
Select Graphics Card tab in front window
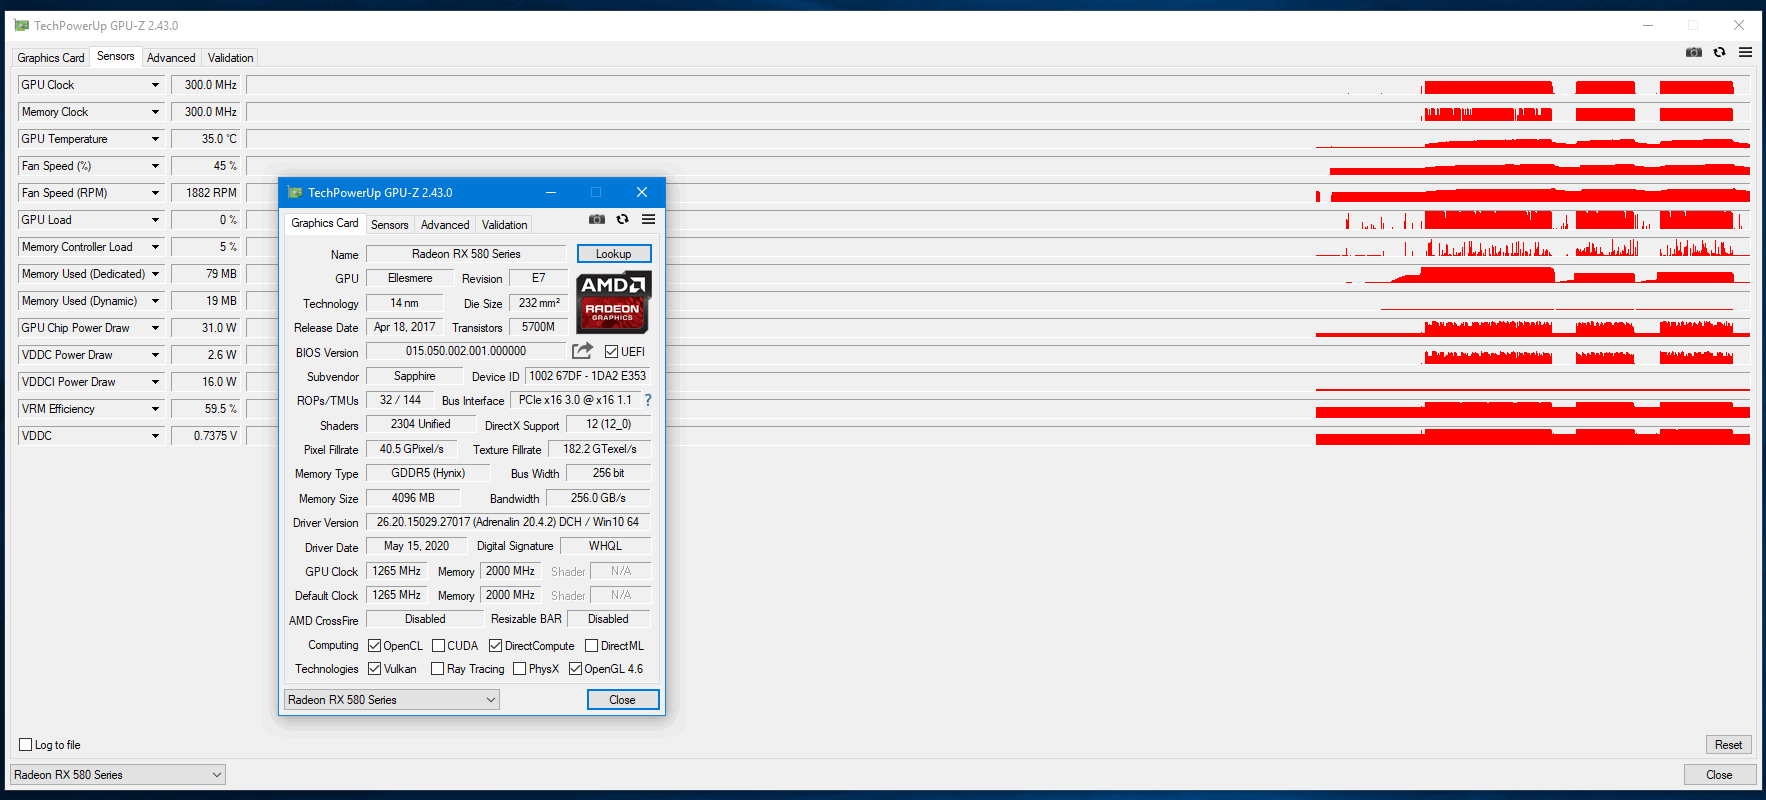pyautogui.click(x=325, y=223)
